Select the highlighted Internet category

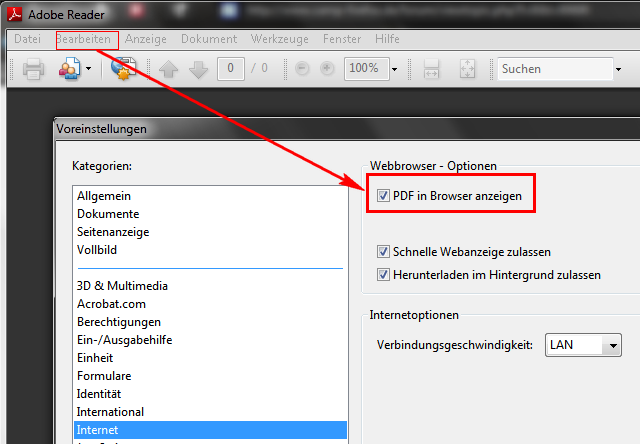pos(210,430)
